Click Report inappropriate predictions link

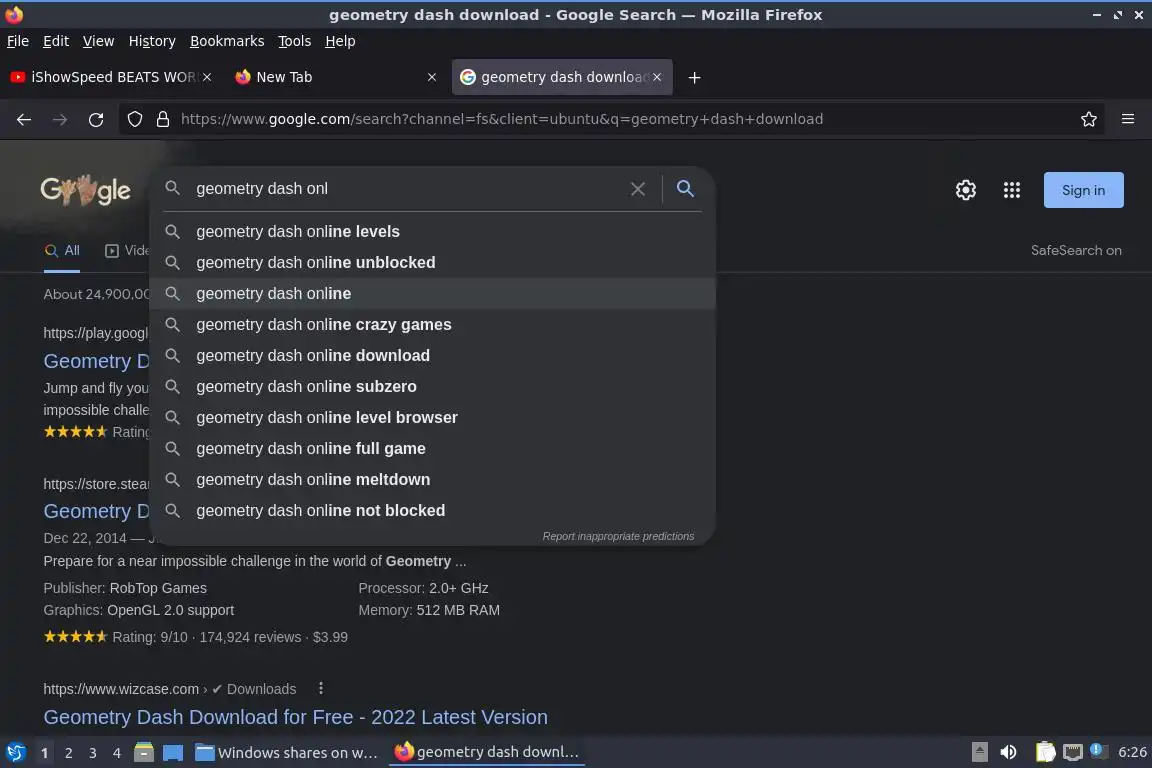coord(618,536)
